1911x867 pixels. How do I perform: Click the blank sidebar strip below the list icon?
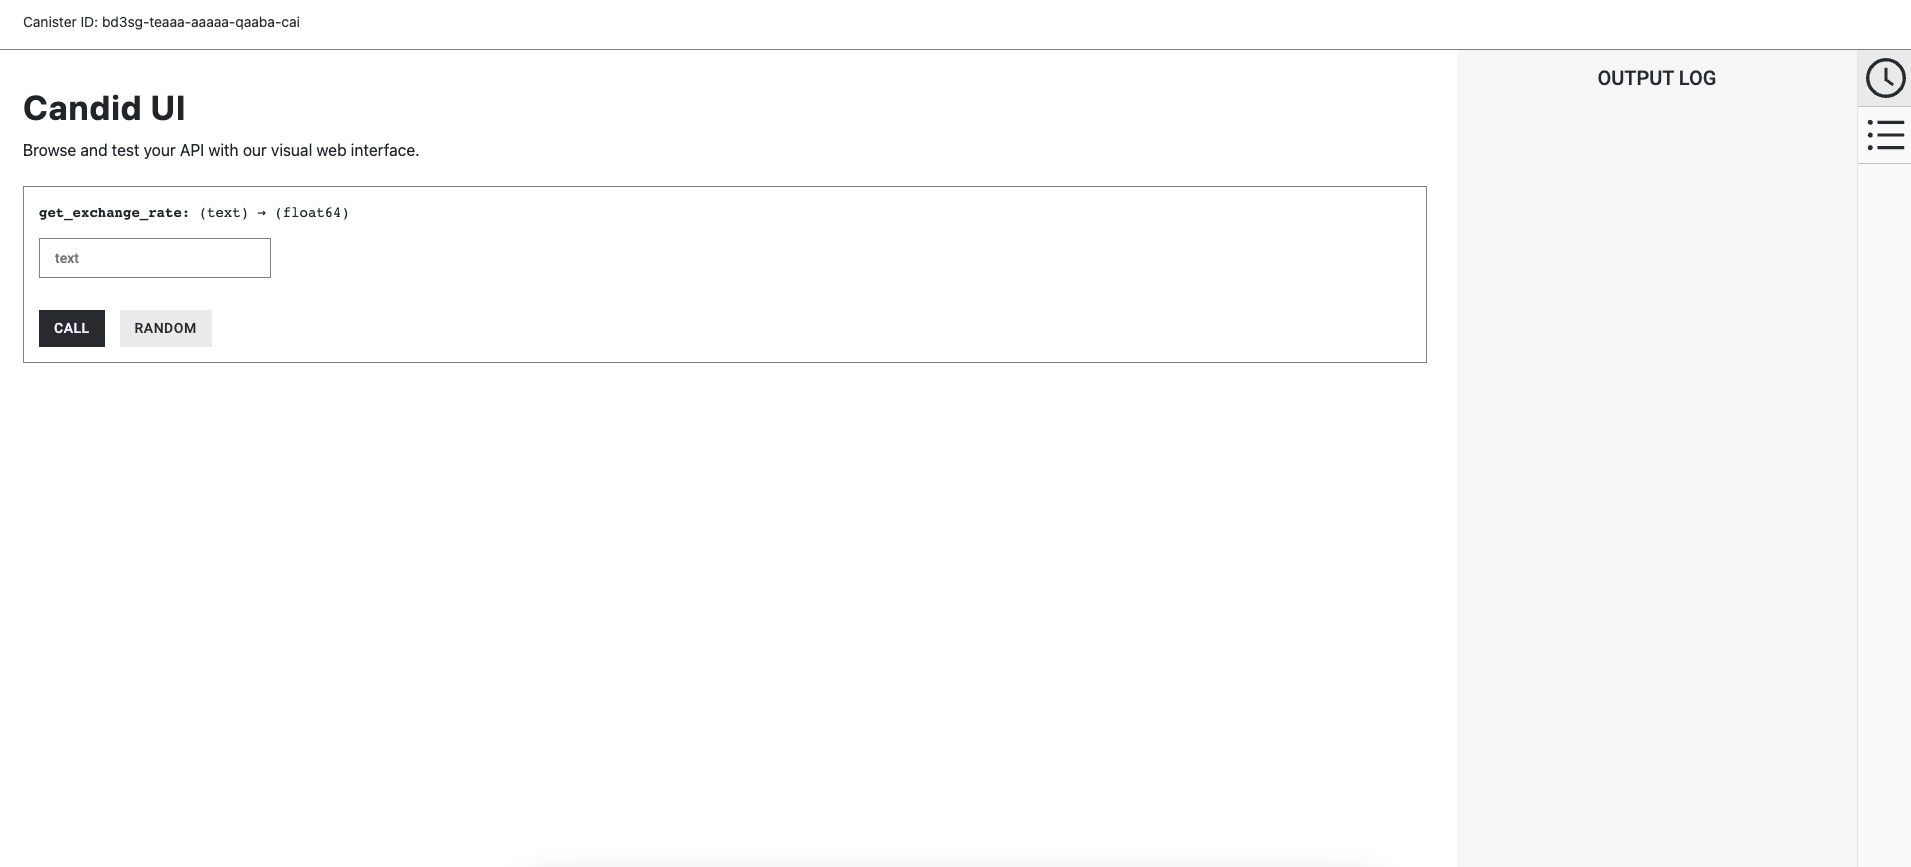click(1884, 500)
